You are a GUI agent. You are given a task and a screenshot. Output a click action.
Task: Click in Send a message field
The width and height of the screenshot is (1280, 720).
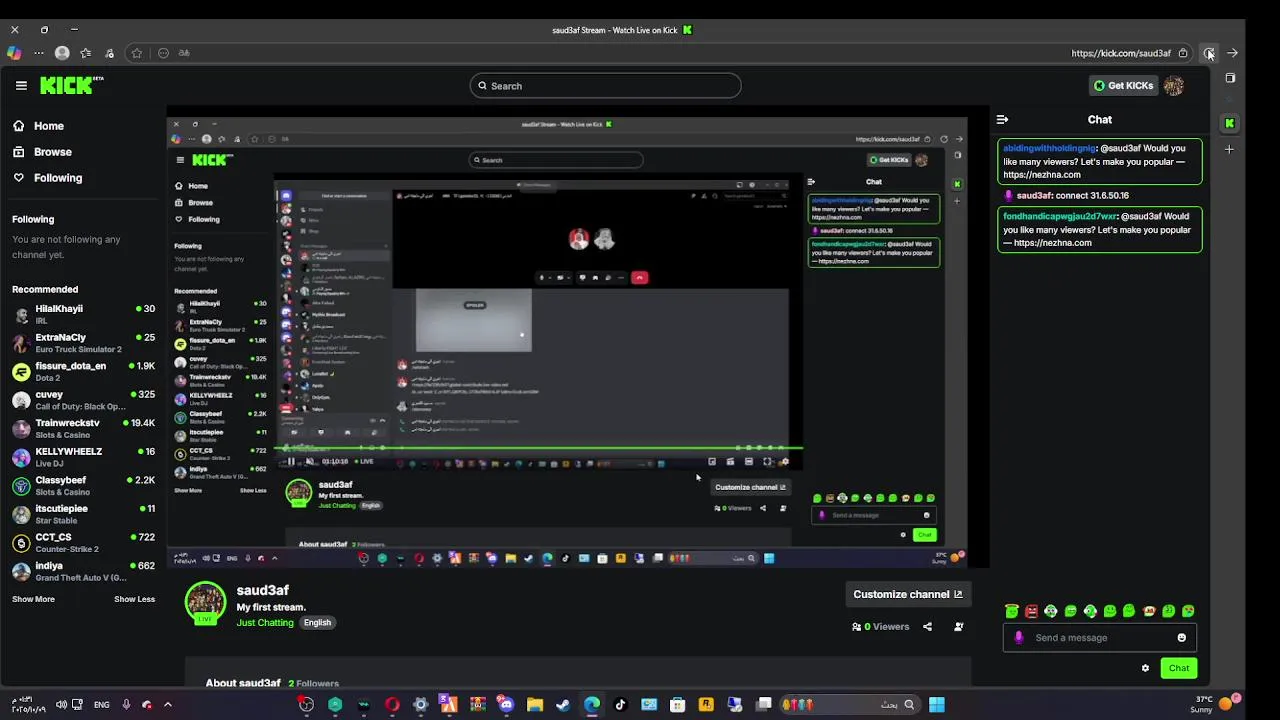pyautogui.click(x=1100, y=638)
